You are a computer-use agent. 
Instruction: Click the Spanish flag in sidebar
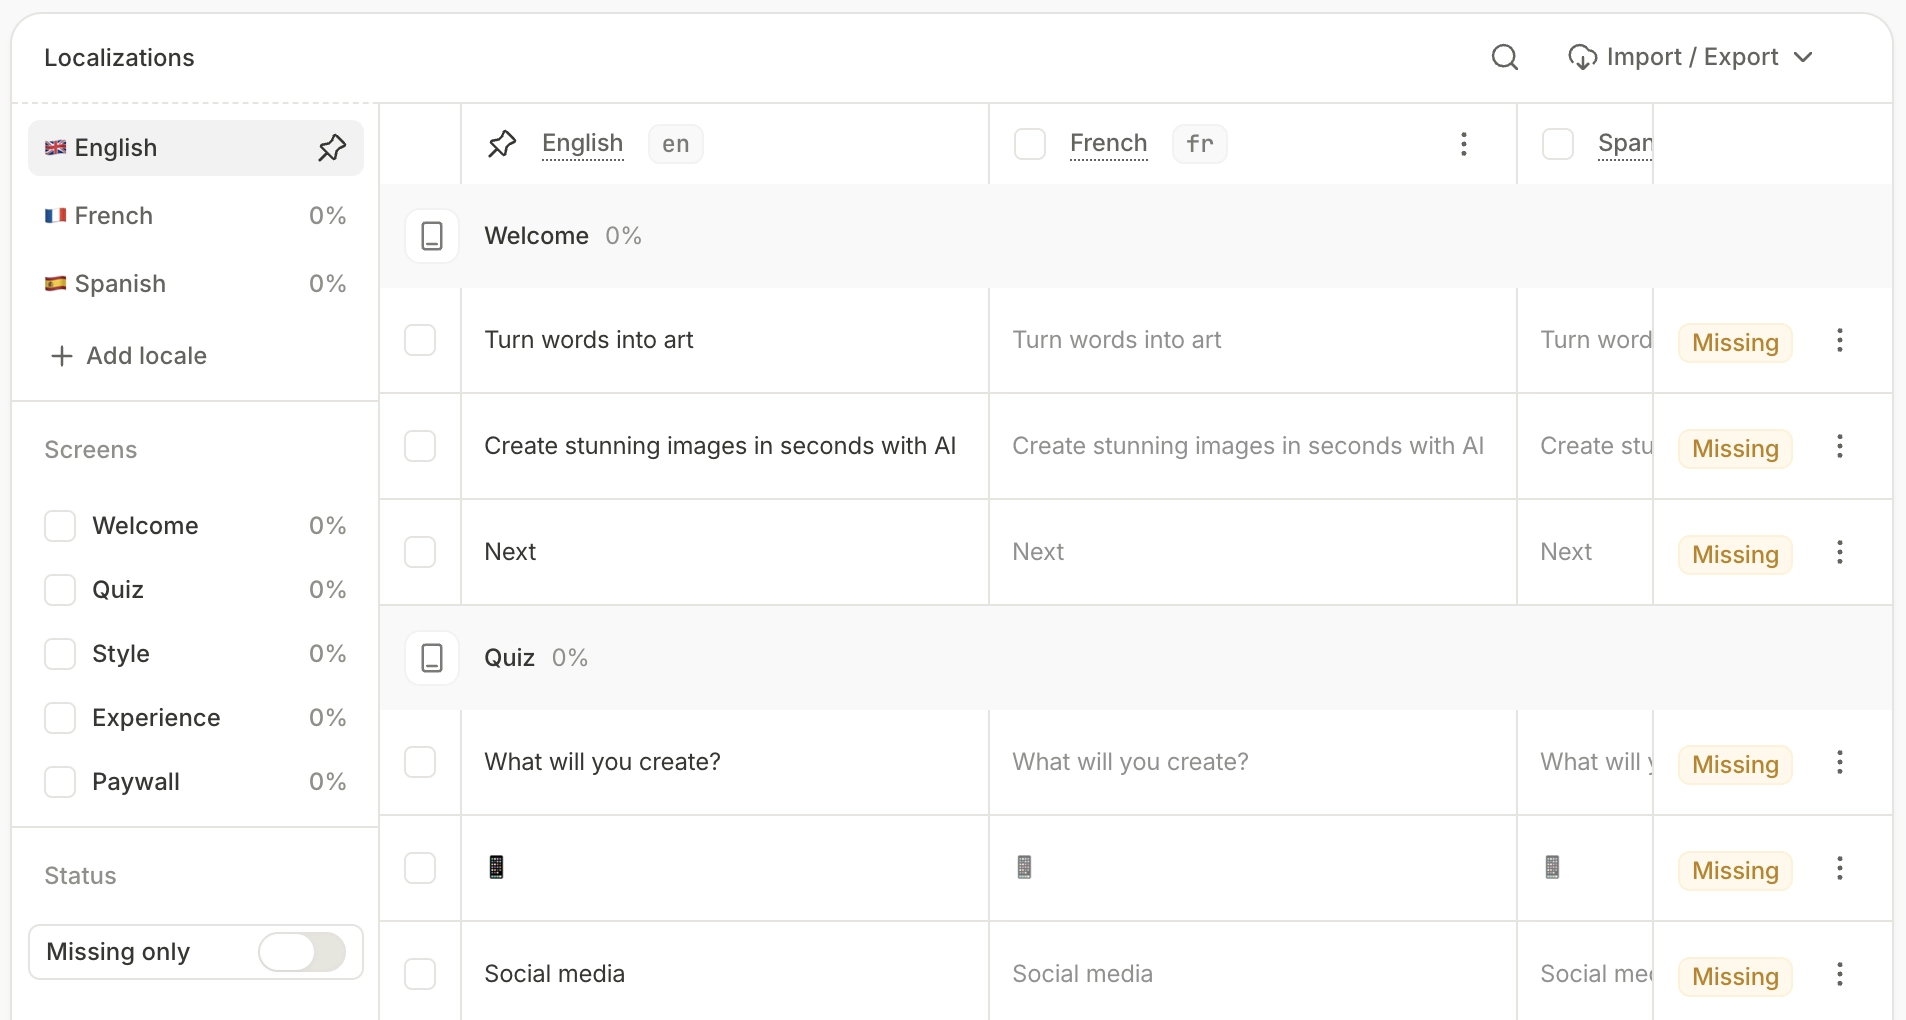pyautogui.click(x=55, y=284)
